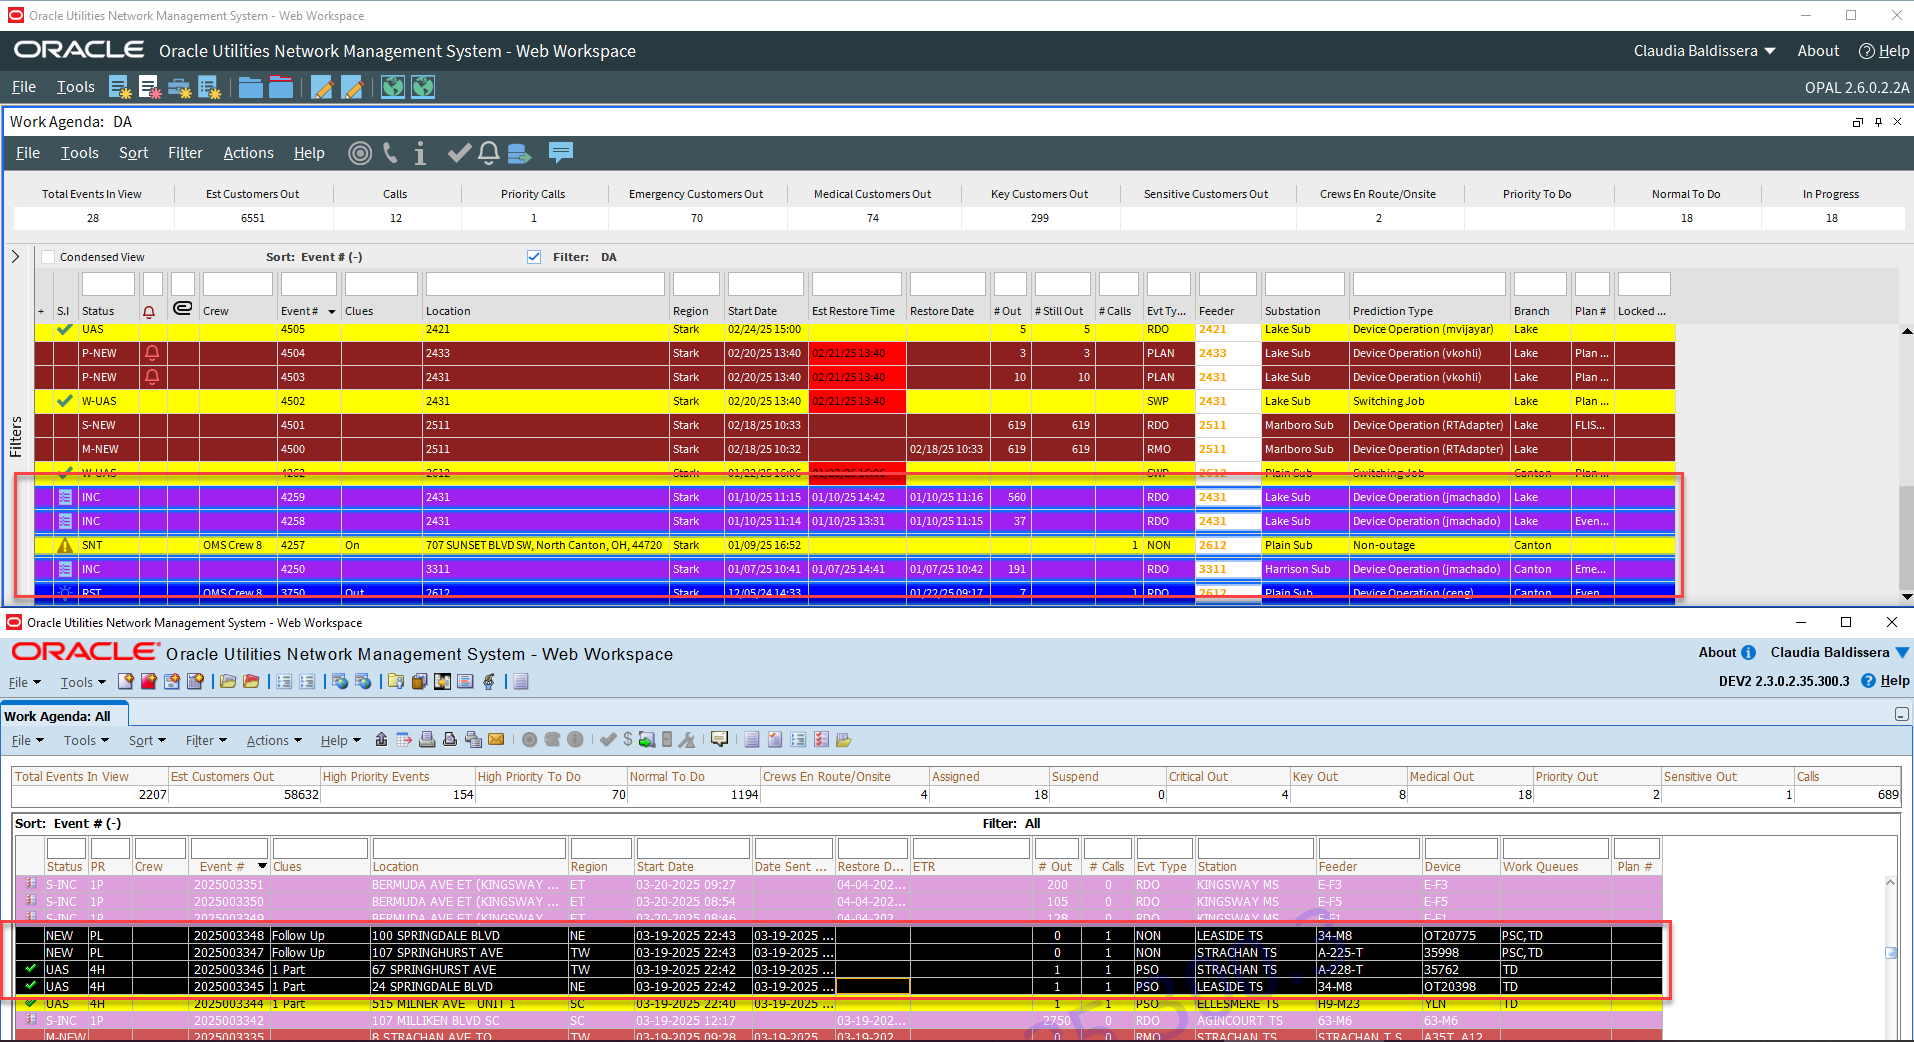Click the info 'i' icon in DA toolbar
The height and width of the screenshot is (1042, 1914).
point(420,153)
